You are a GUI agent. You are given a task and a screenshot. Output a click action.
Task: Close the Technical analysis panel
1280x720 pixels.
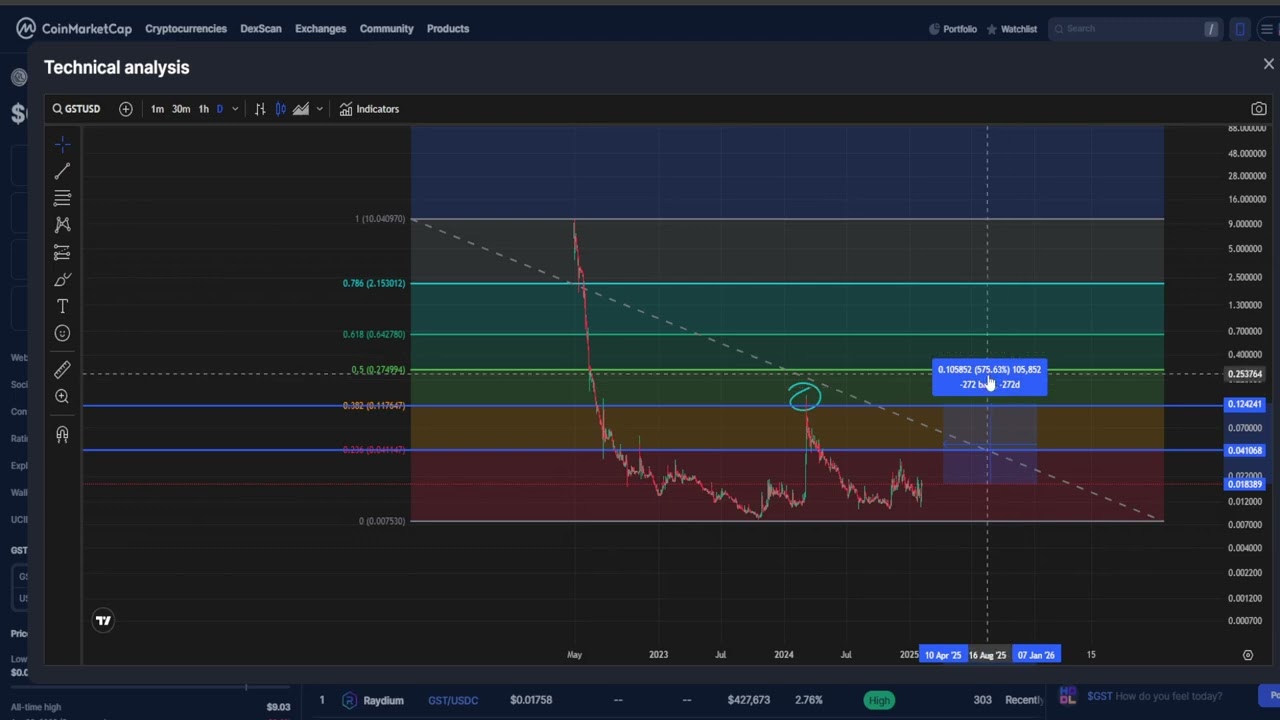tap(1268, 65)
